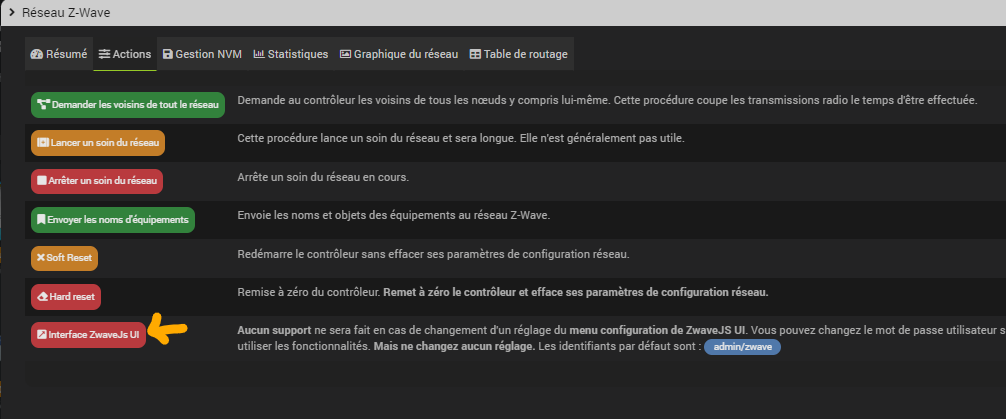
Task: Click the image icon on Graphique du réseau
Action: (346, 55)
